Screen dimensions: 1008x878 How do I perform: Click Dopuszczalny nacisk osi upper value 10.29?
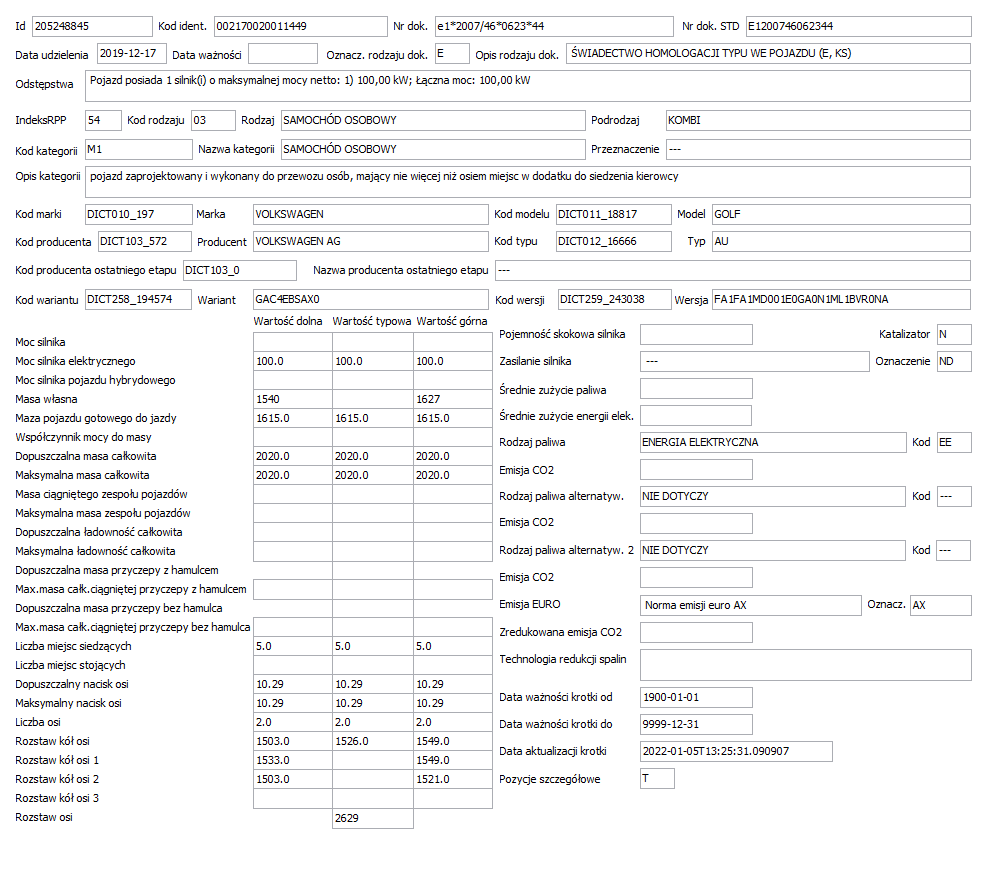[453, 685]
